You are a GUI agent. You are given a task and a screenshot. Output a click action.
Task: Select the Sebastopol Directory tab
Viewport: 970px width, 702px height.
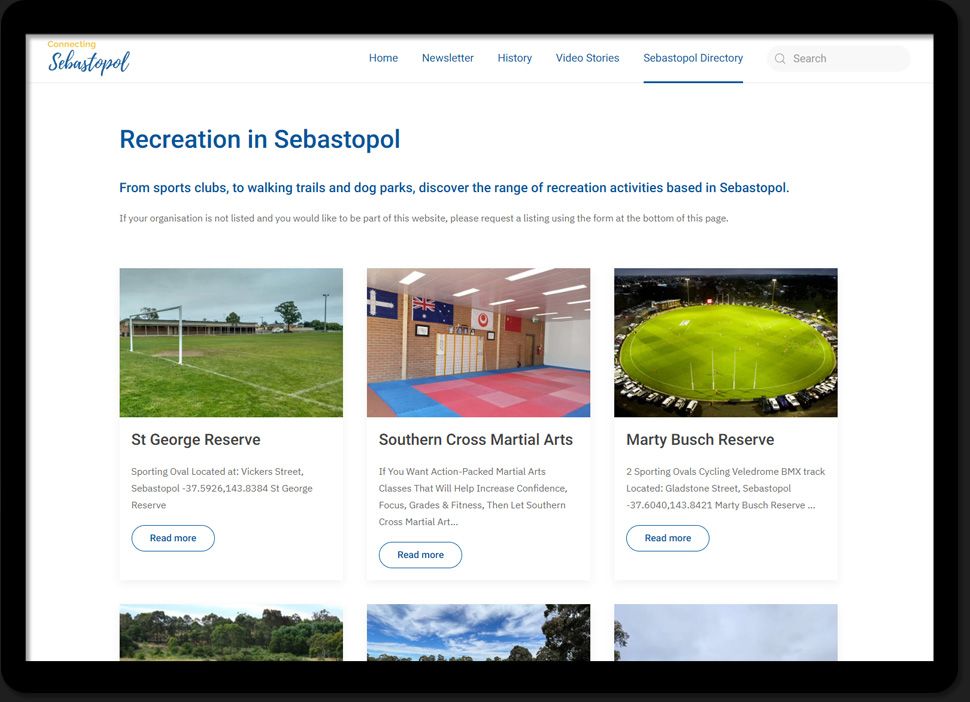[693, 58]
